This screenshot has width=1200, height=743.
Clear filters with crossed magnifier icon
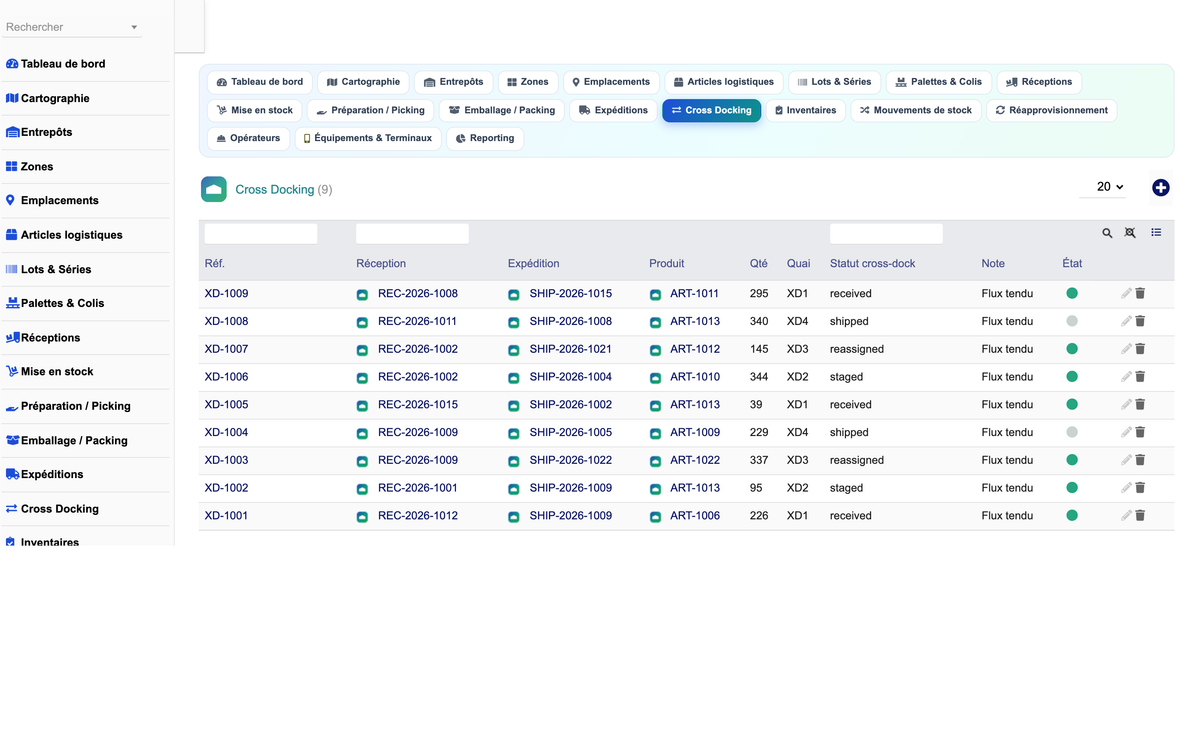click(x=1130, y=233)
